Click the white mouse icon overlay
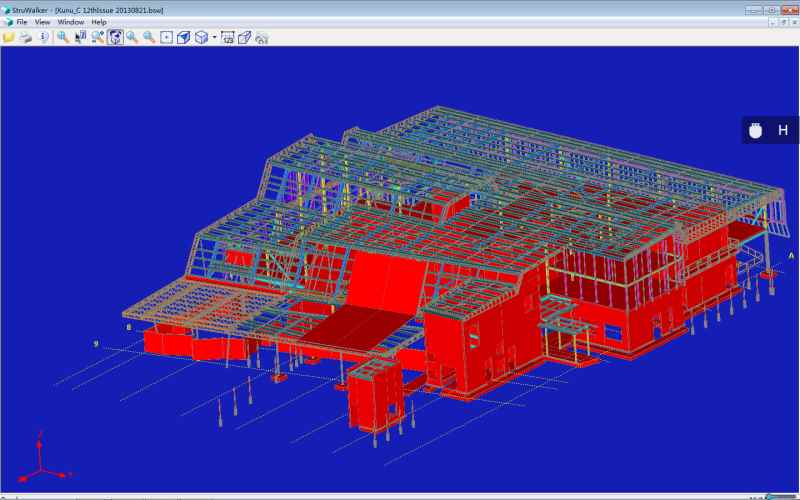Viewport: 800px width, 500px height. click(x=756, y=130)
